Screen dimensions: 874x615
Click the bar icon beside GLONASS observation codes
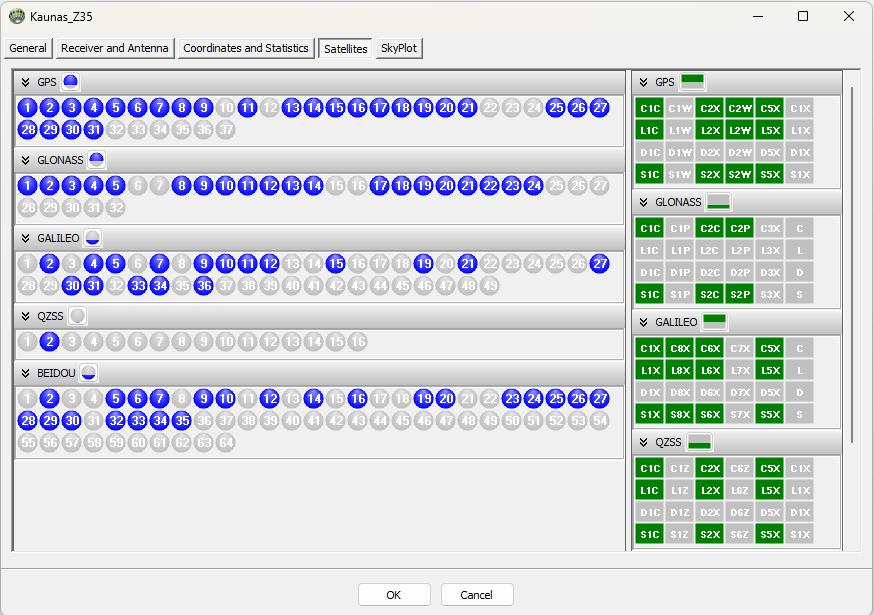[x=718, y=202]
